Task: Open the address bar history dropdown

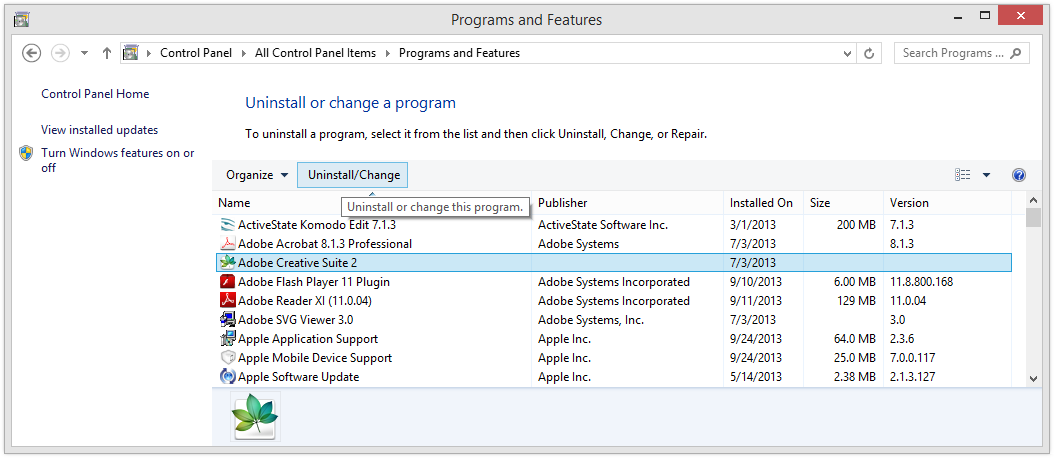Action: coord(846,53)
